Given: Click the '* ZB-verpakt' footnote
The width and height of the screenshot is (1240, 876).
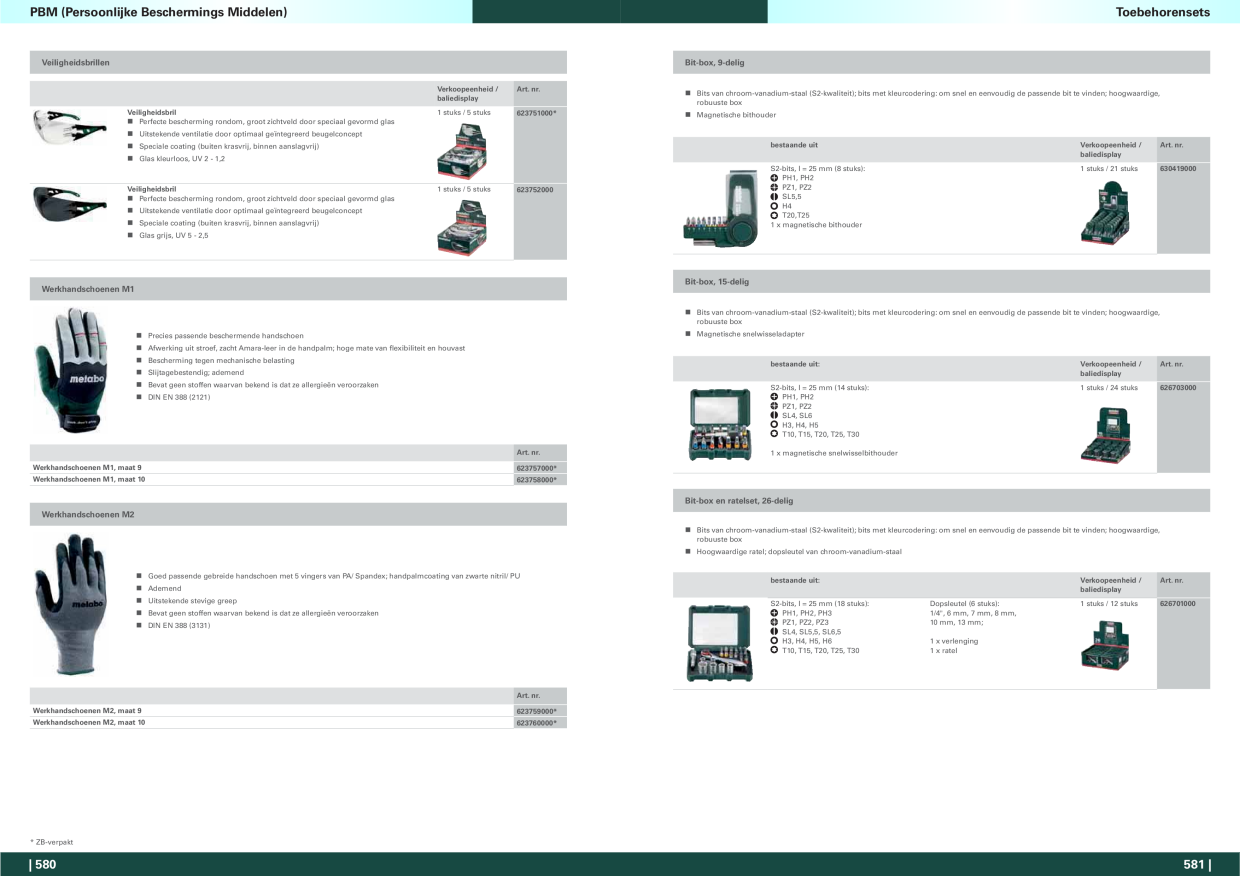Looking at the screenshot, I should pyautogui.click(x=51, y=842).
